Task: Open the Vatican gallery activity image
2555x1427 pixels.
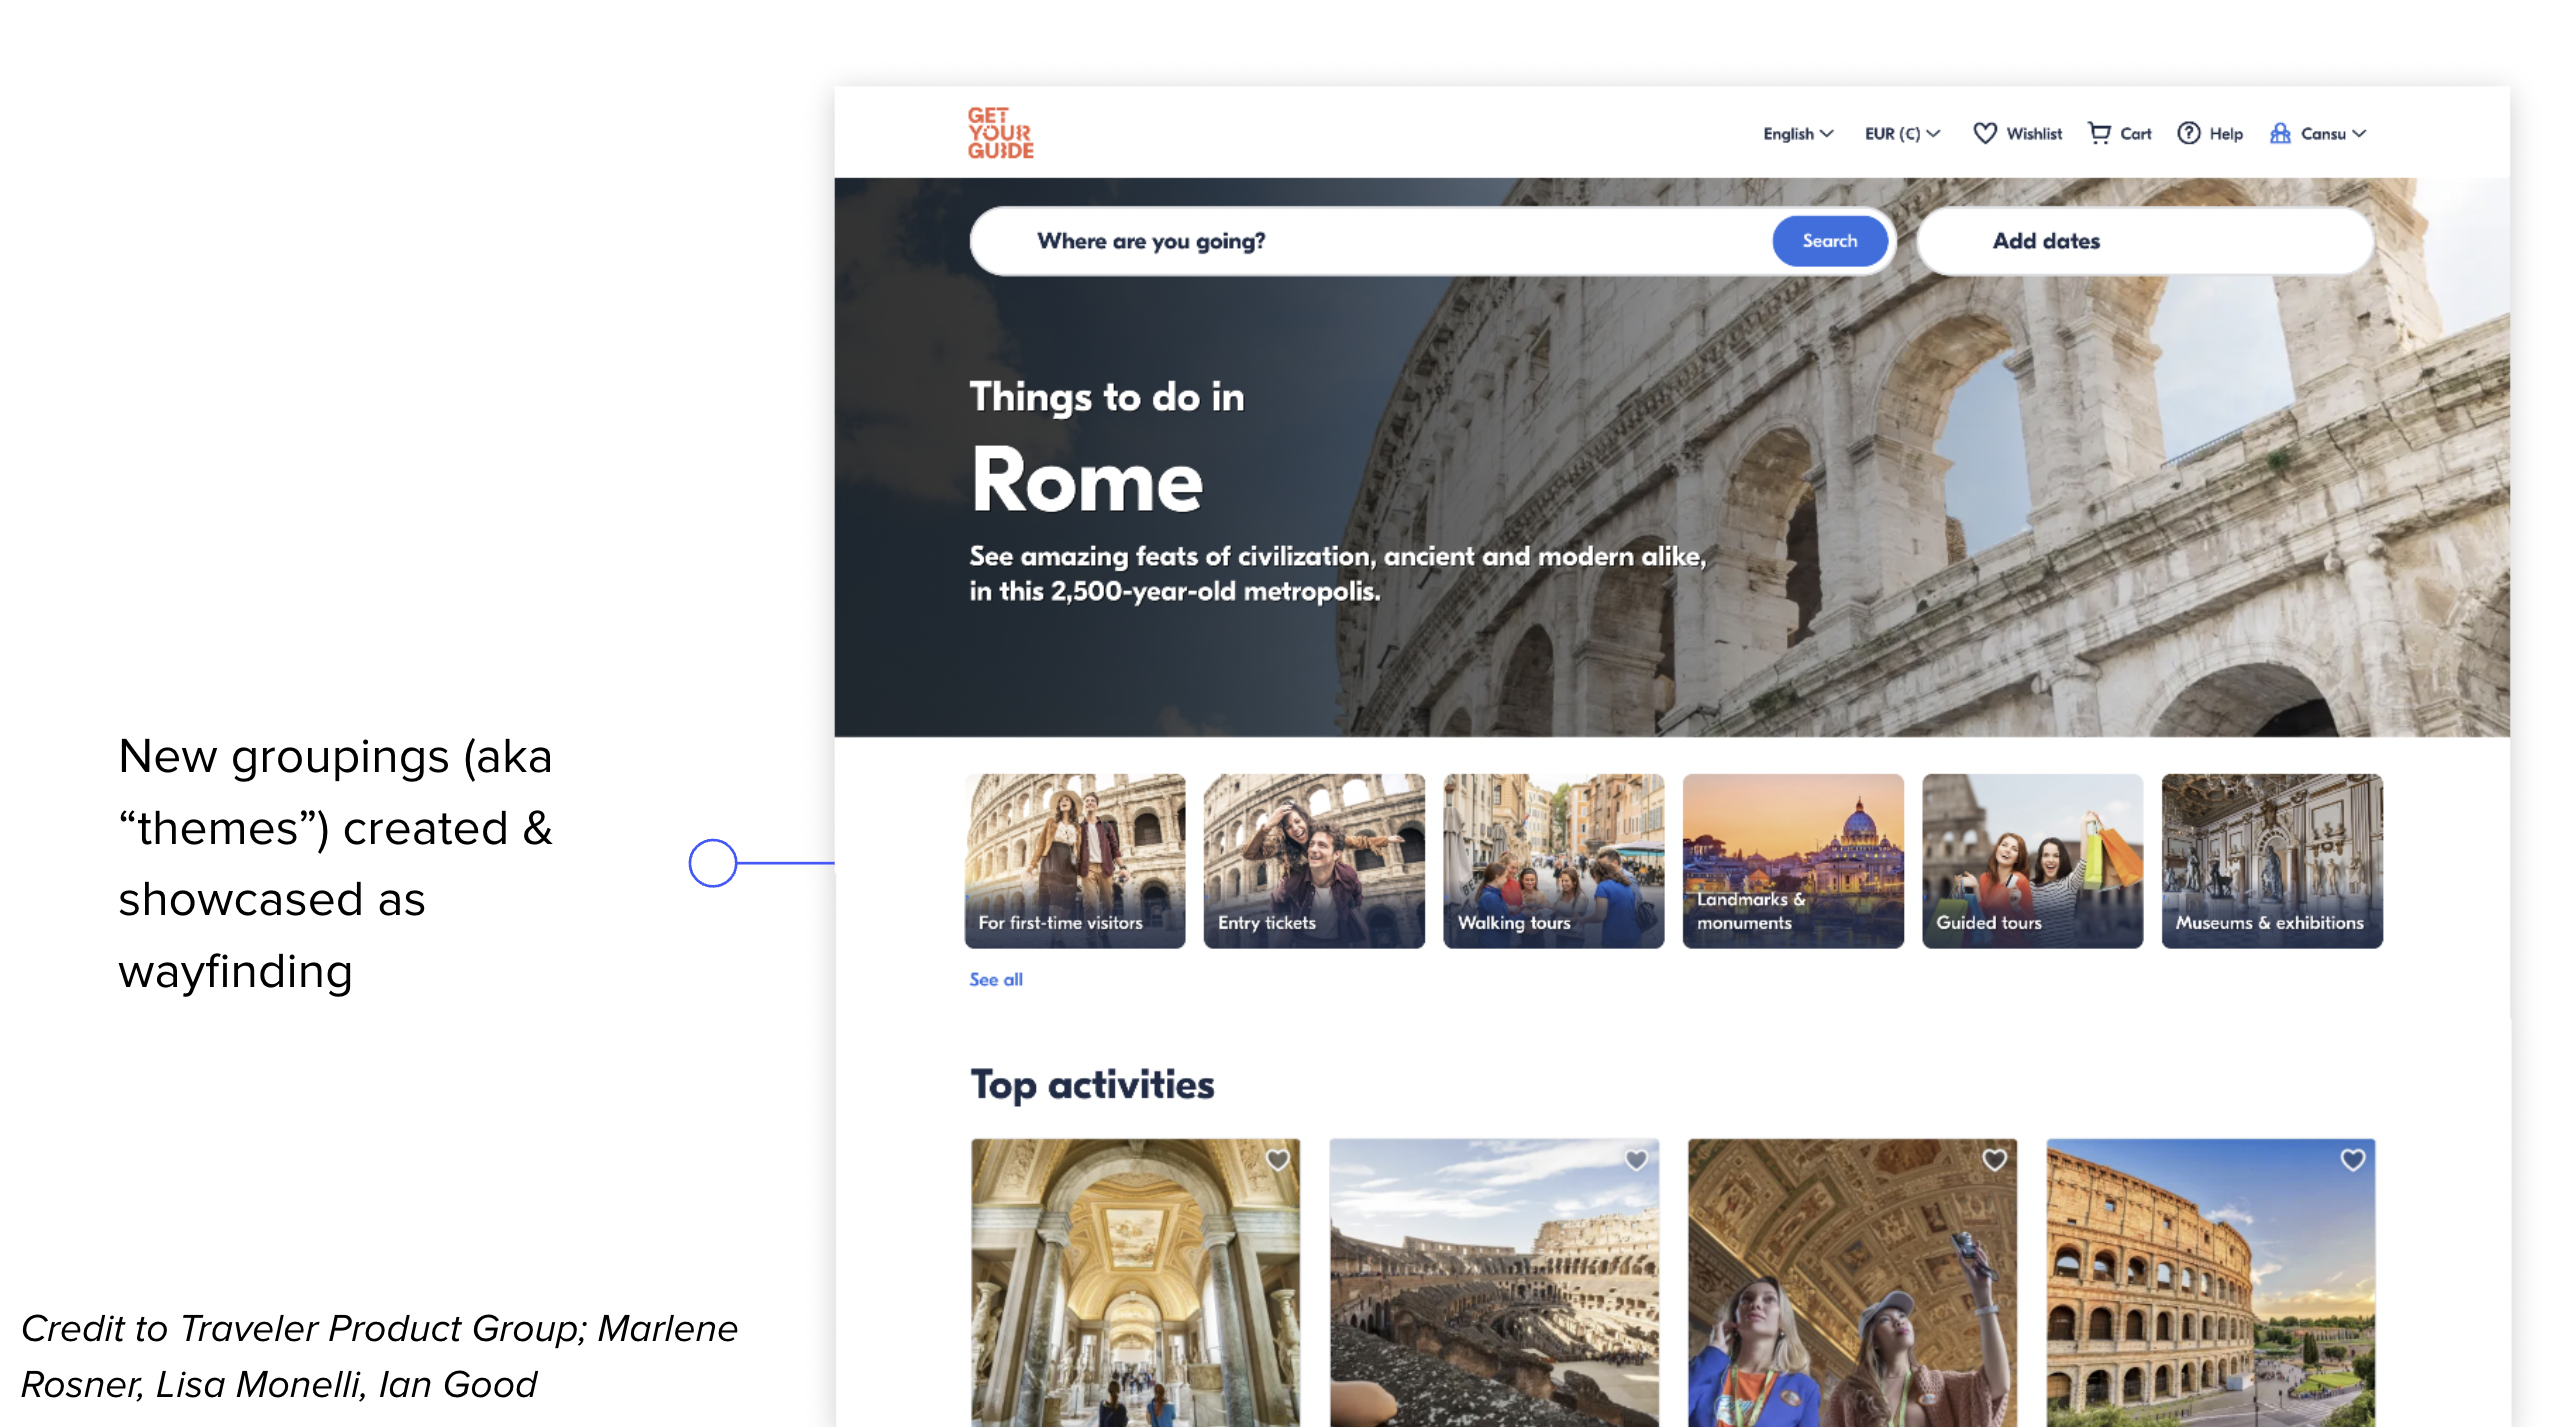Action: (x=1135, y=1283)
